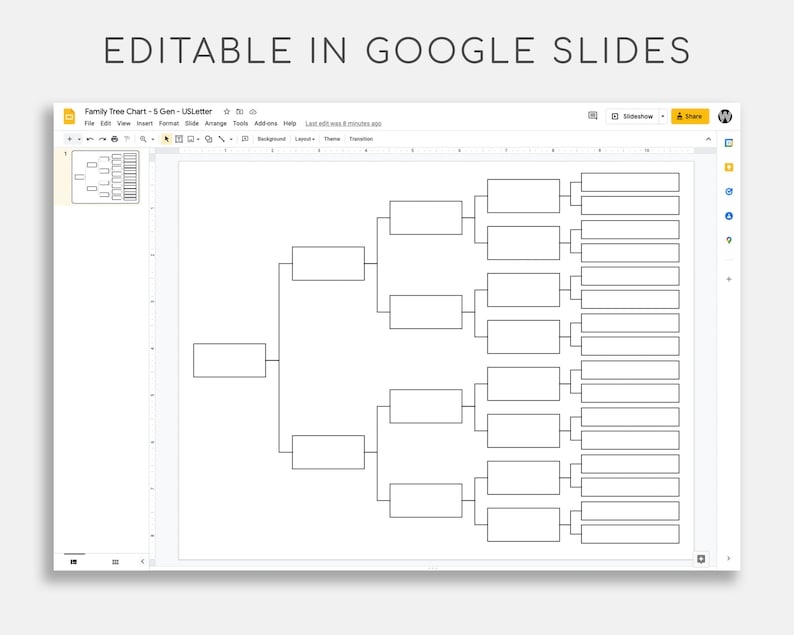Screen dimensions: 794x635
Task: Open the Calendar side panel icon
Action: tap(729, 143)
